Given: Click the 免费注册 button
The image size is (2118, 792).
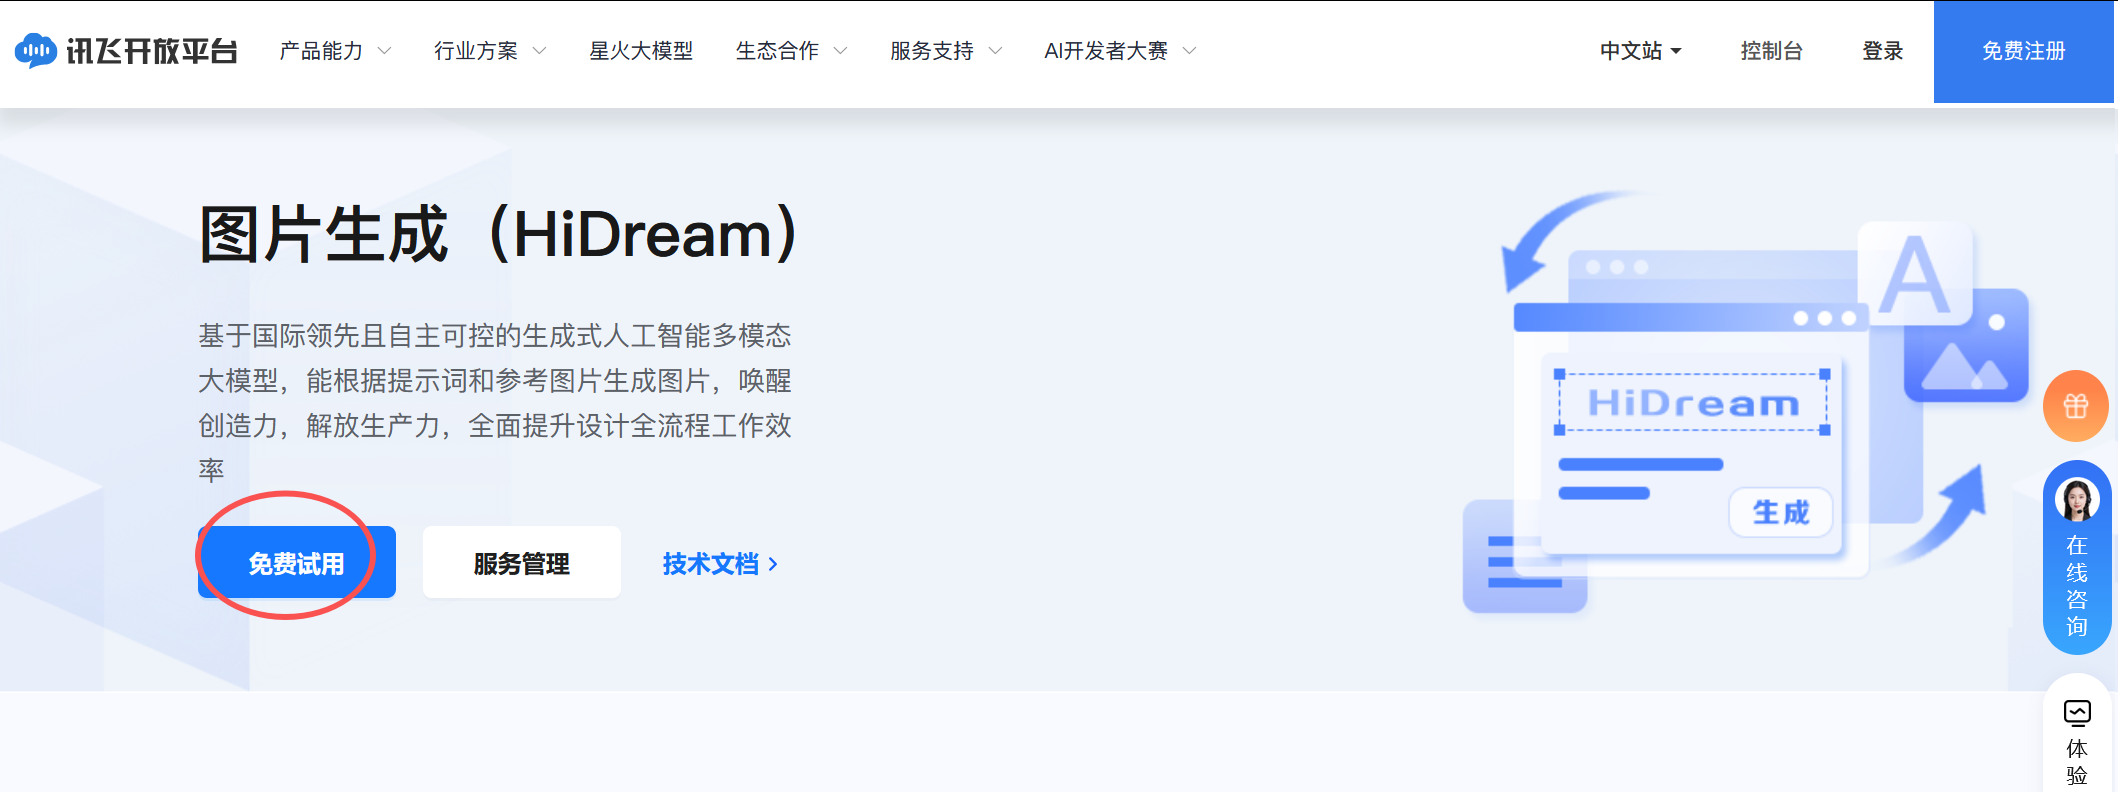Looking at the screenshot, I should [2024, 51].
